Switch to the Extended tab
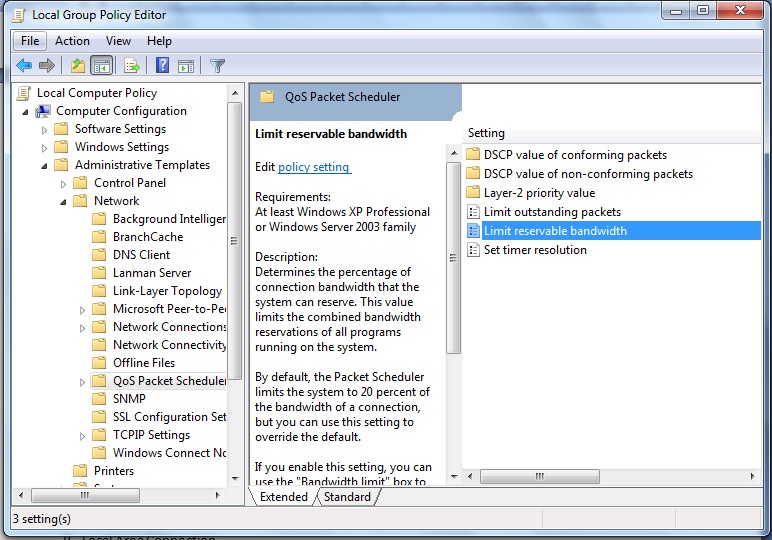 click(284, 497)
